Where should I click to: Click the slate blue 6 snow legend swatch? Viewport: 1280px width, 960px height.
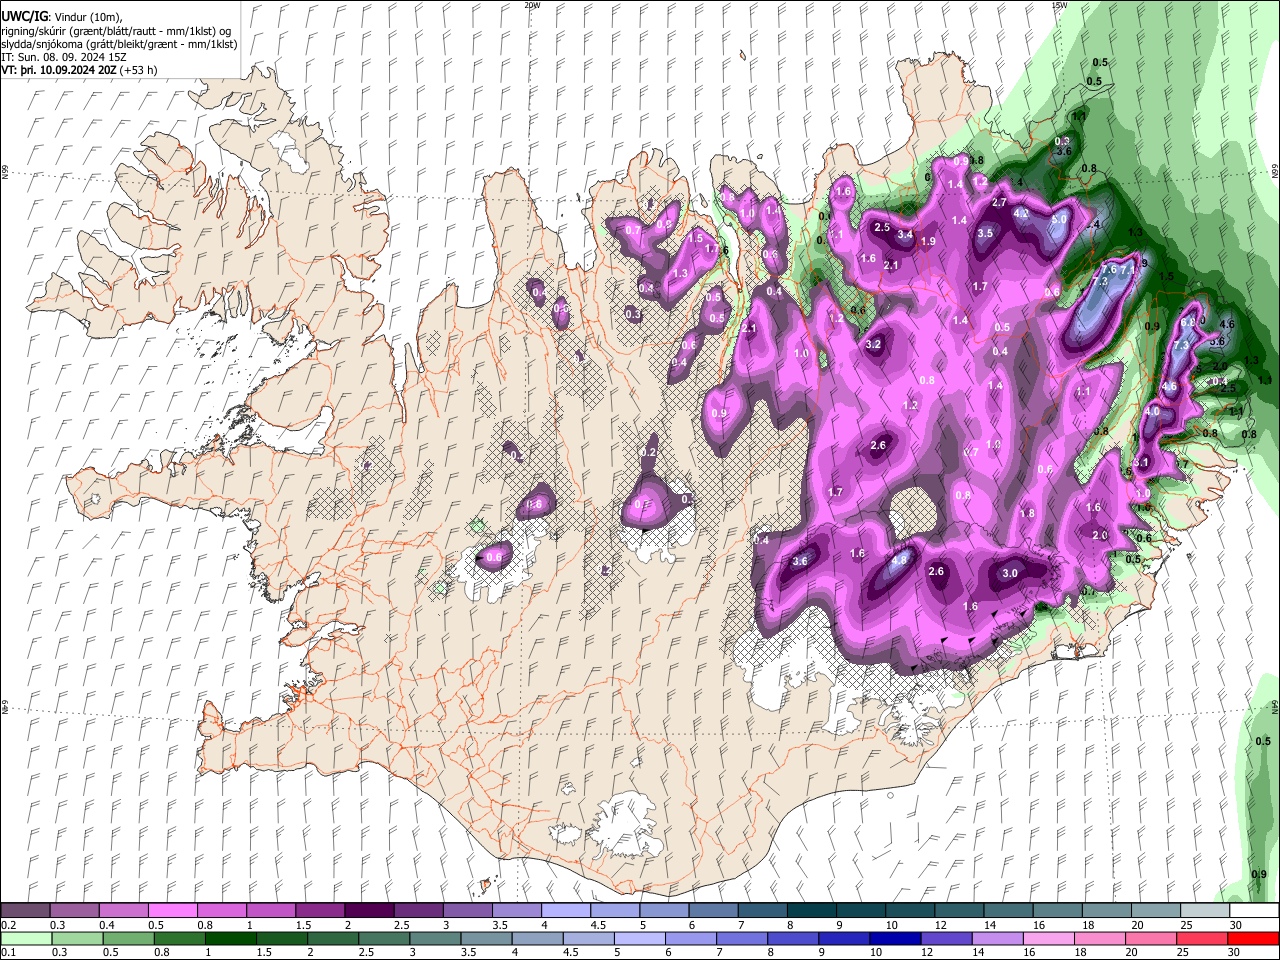712,911
